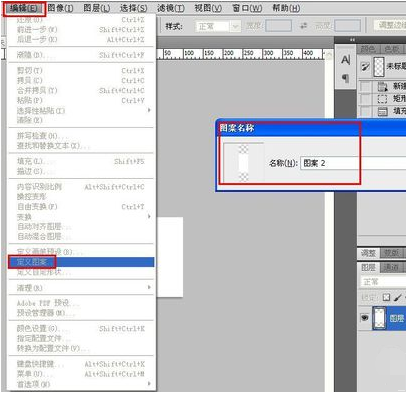This screenshot has height=394, width=406.
Task: Choose 后退一步(K) menu entry
Action: coord(81,40)
